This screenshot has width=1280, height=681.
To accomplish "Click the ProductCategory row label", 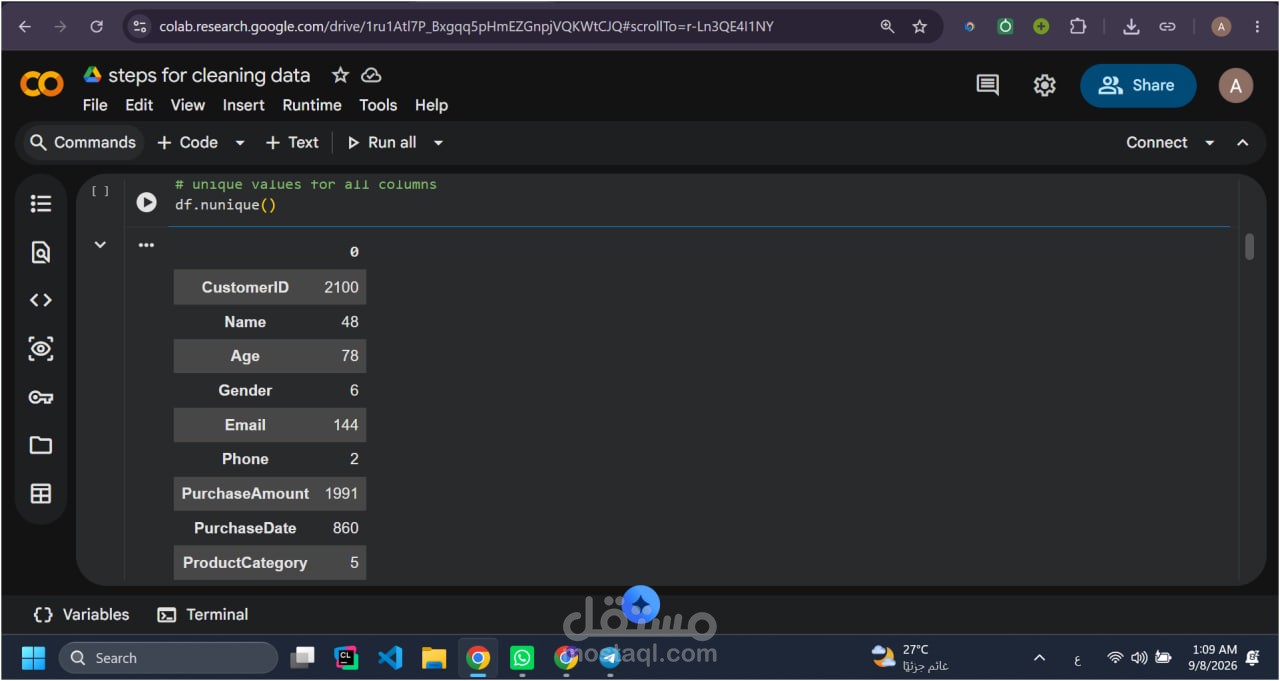I will (245, 563).
